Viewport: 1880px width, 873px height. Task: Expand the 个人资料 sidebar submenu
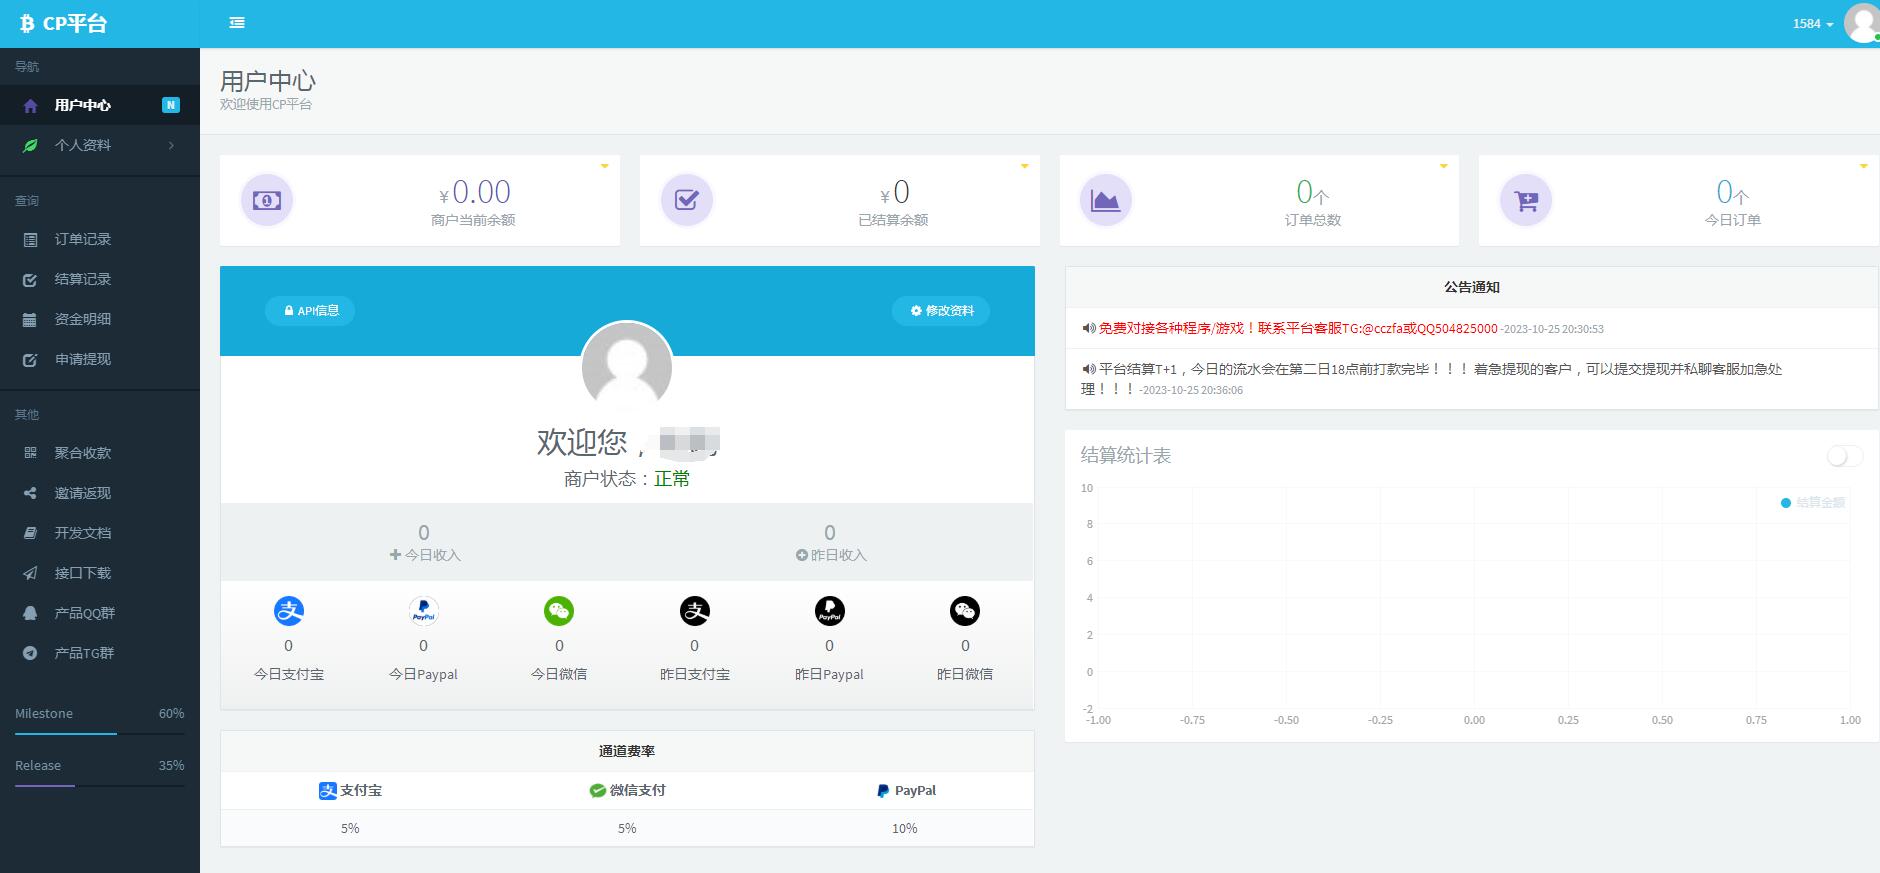(x=100, y=145)
